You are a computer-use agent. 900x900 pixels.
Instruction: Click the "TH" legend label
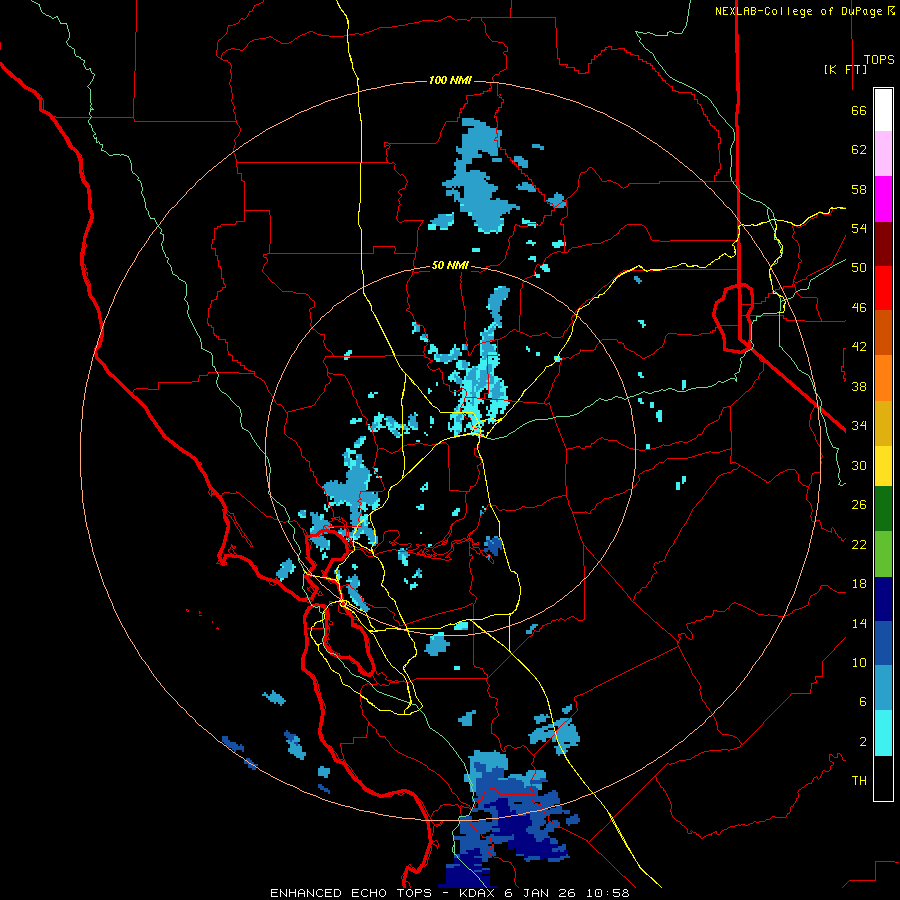point(859,781)
